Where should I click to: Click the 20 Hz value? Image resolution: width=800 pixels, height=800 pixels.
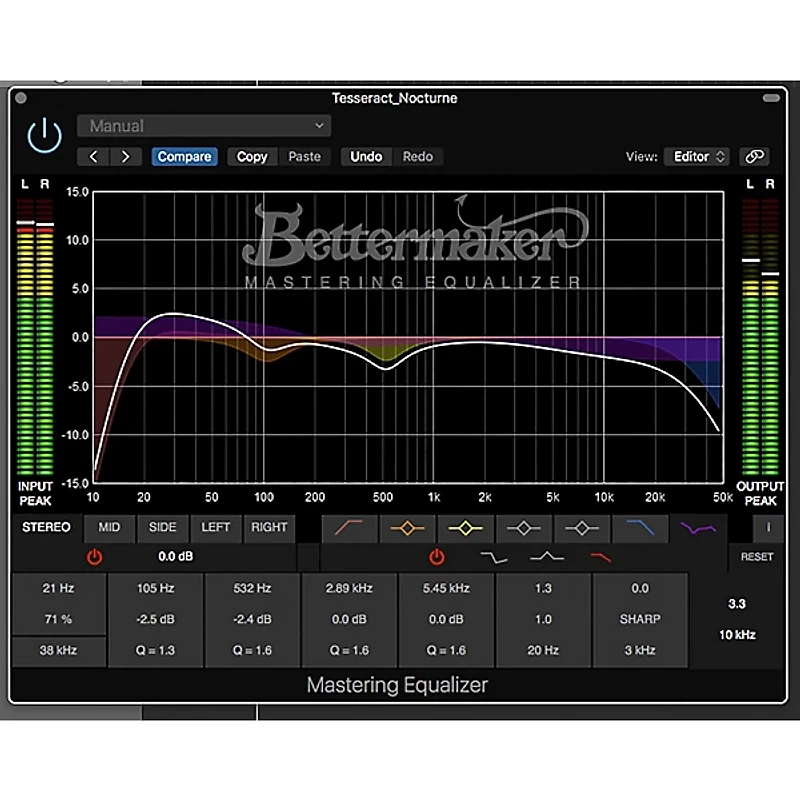[543, 651]
